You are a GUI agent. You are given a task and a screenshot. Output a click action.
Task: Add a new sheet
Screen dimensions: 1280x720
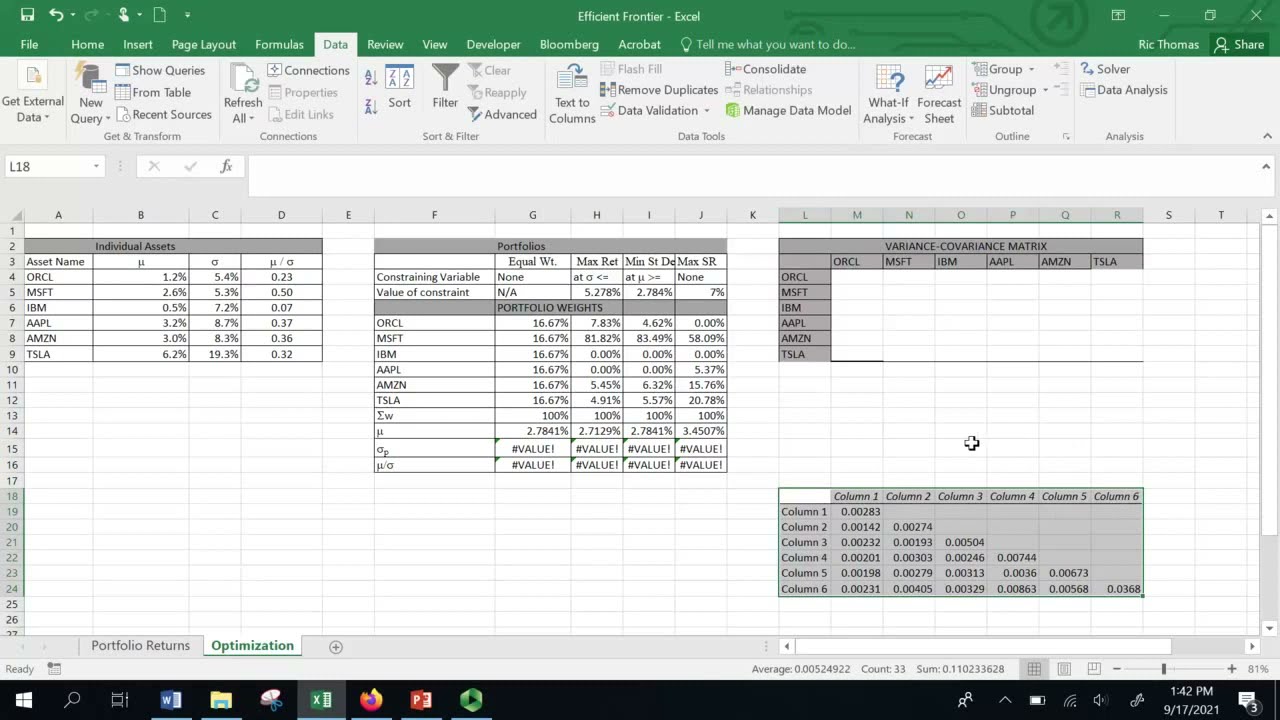coord(336,646)
